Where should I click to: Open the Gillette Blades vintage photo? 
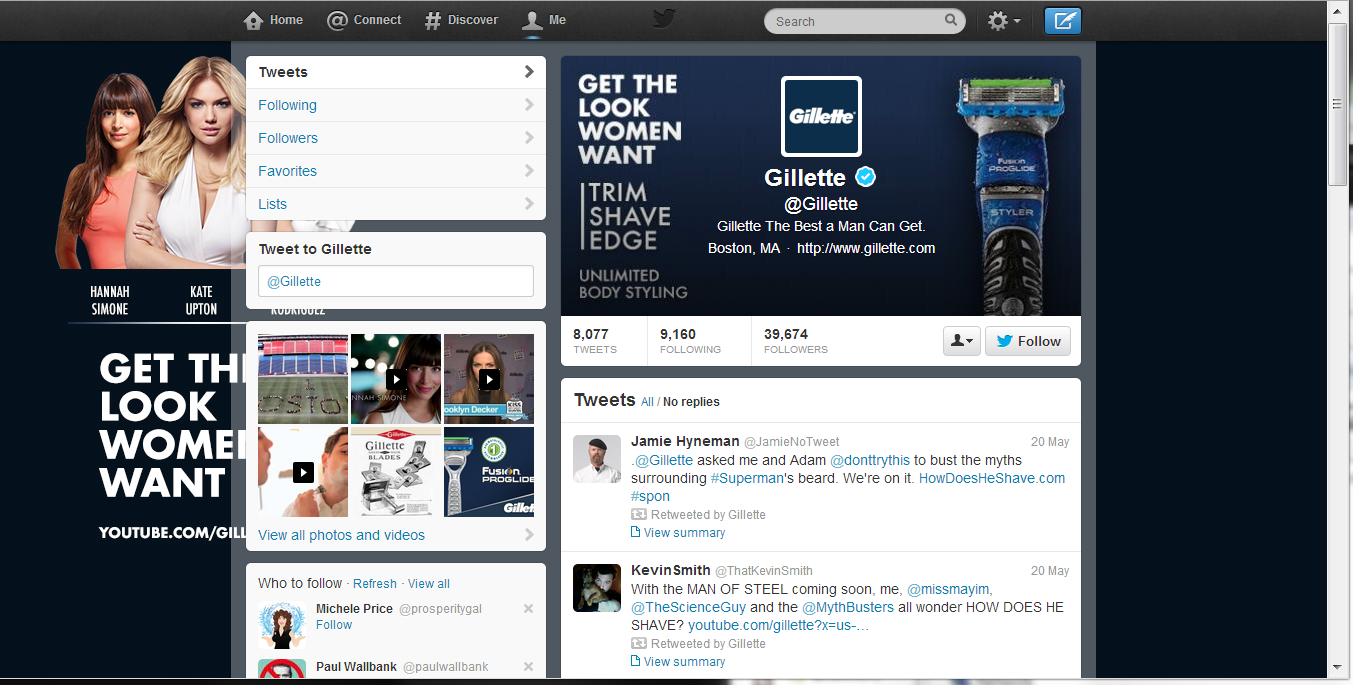click(x=396, y=472)
